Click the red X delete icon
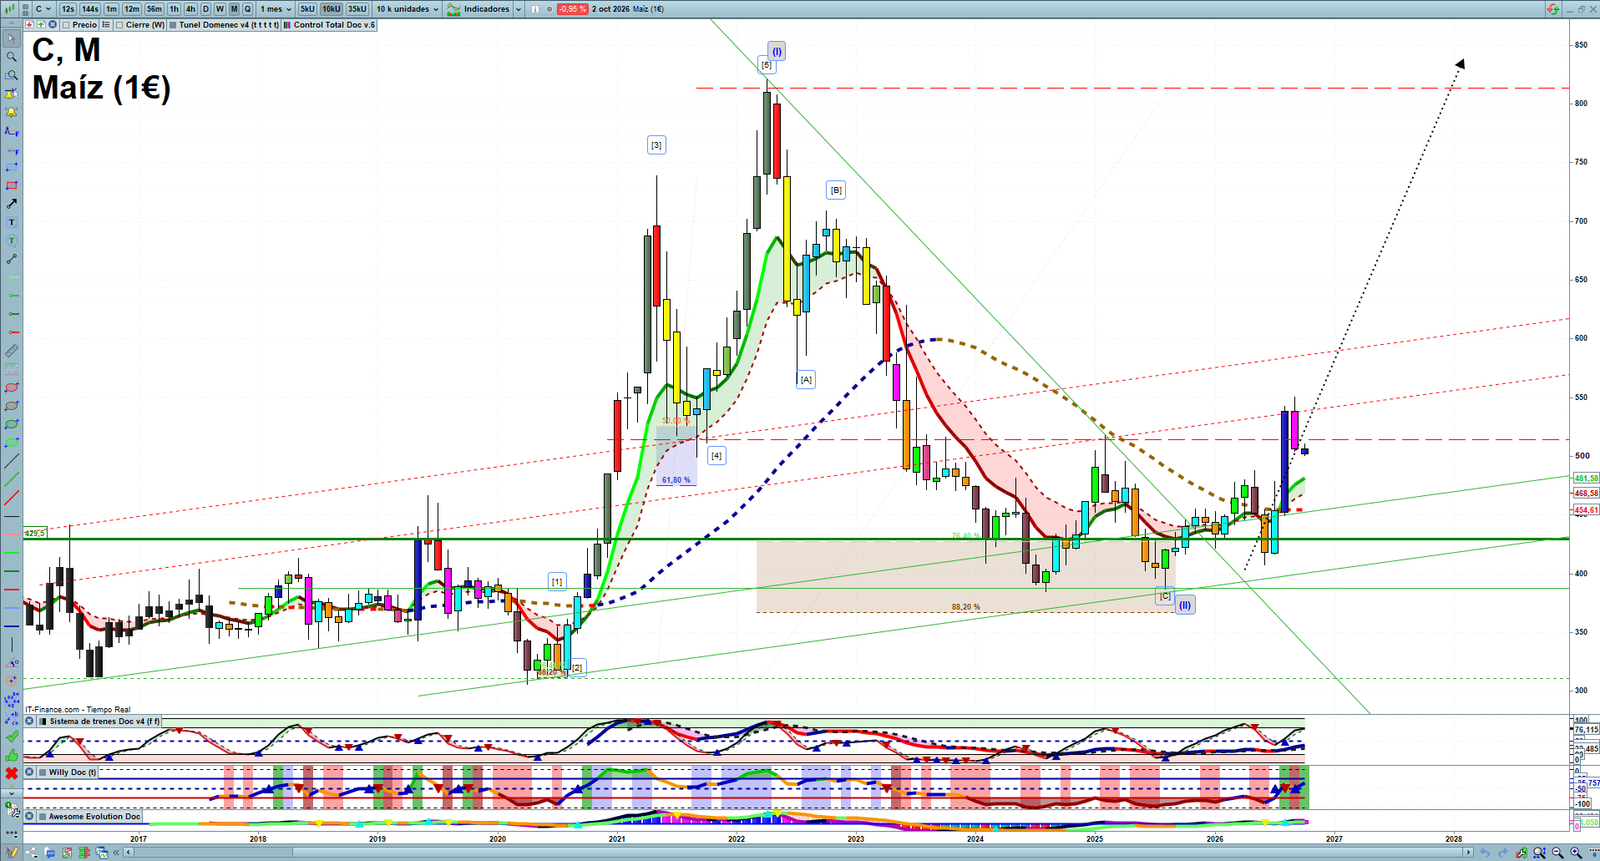The height and width of the screenshot is (861, 1600). tap(12, 773)
